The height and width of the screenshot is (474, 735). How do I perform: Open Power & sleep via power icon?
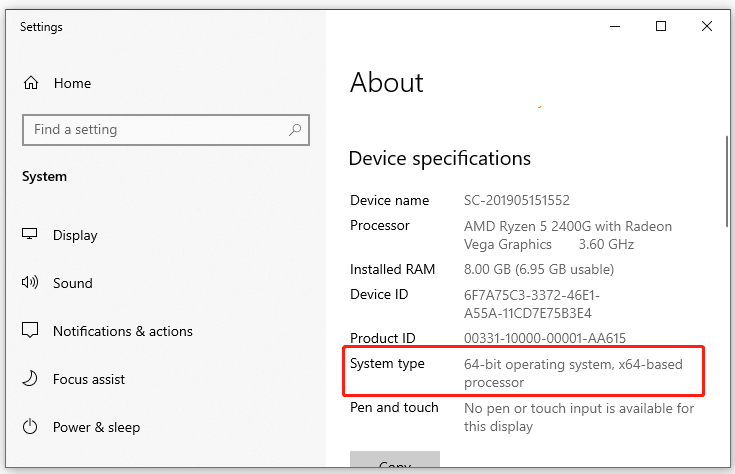[x=30, y=427]
